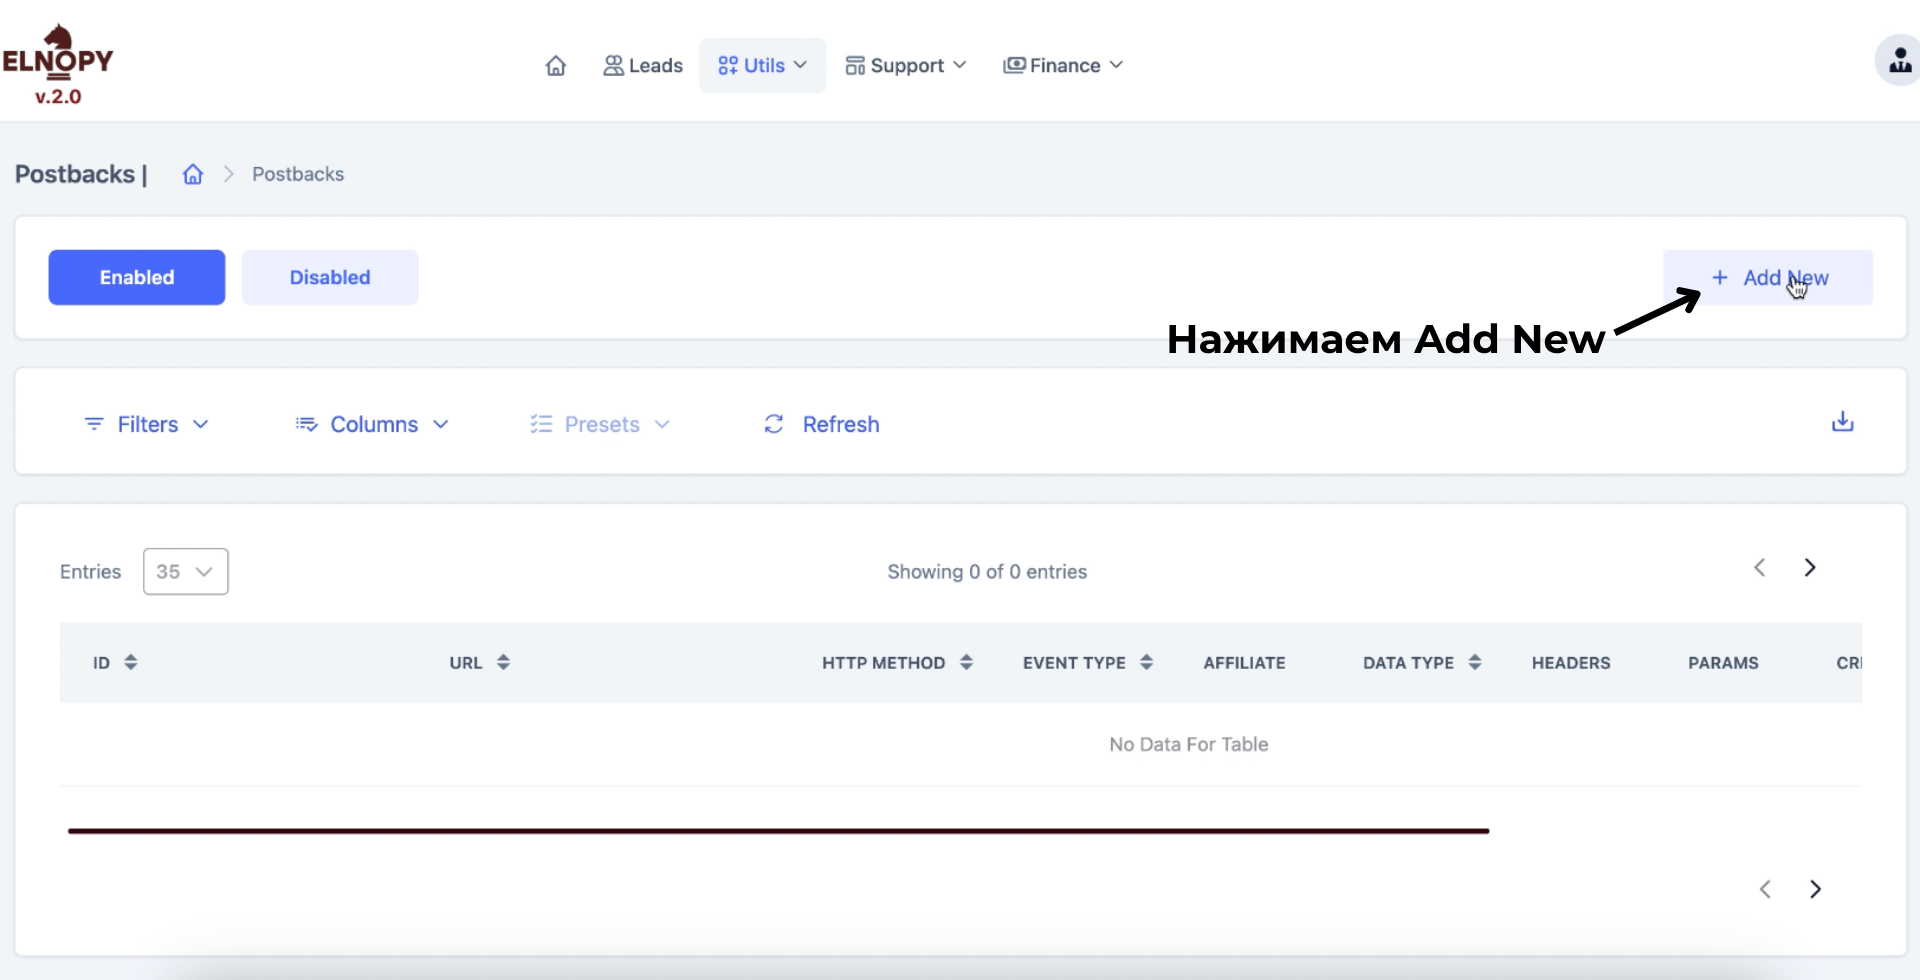Select the Disabled filter toggle
Viewport: 1920px width, 980px height.
(330, 277)
